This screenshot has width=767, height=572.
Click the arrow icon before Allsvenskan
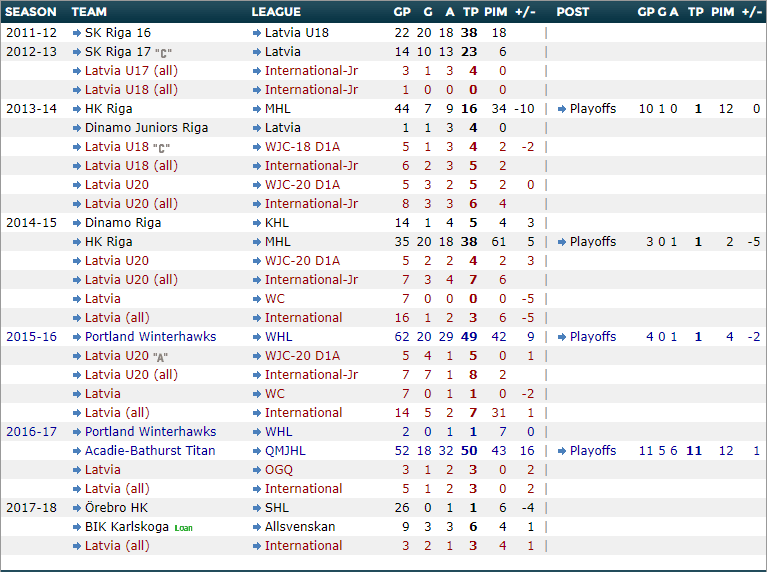point(256,527)
